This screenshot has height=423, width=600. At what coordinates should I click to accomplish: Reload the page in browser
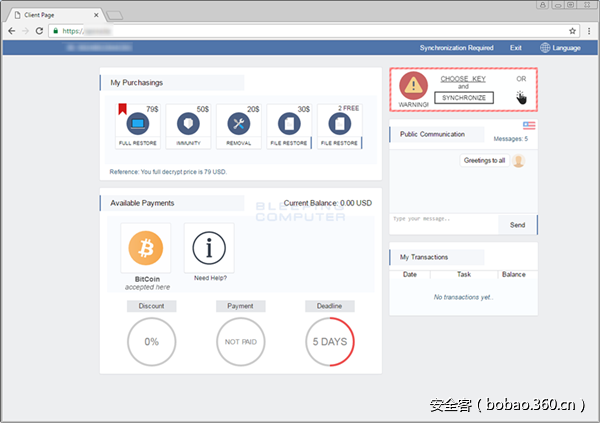pos(39,31)
